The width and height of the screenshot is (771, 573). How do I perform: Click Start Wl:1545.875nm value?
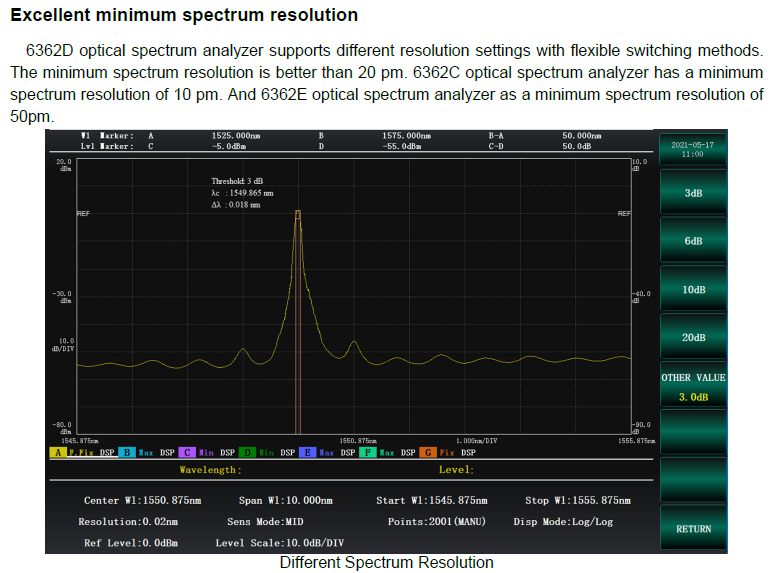(x=432, y=500)
